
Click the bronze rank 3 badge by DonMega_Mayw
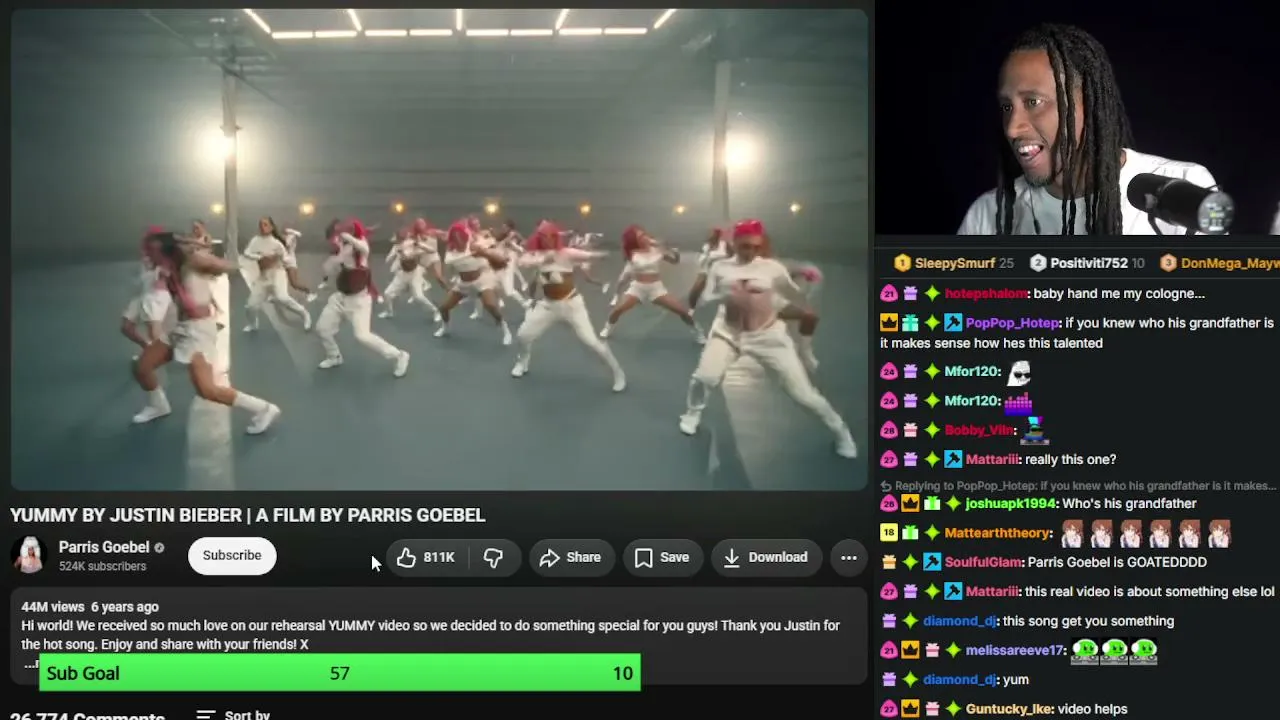1168,263
